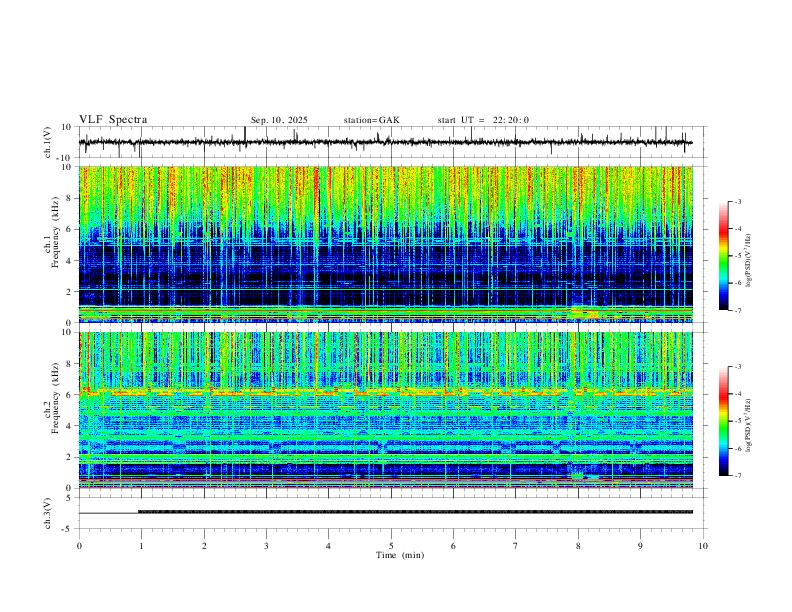Click the time axis tick "5"
The image size is (792, 612).
(391, 546)
